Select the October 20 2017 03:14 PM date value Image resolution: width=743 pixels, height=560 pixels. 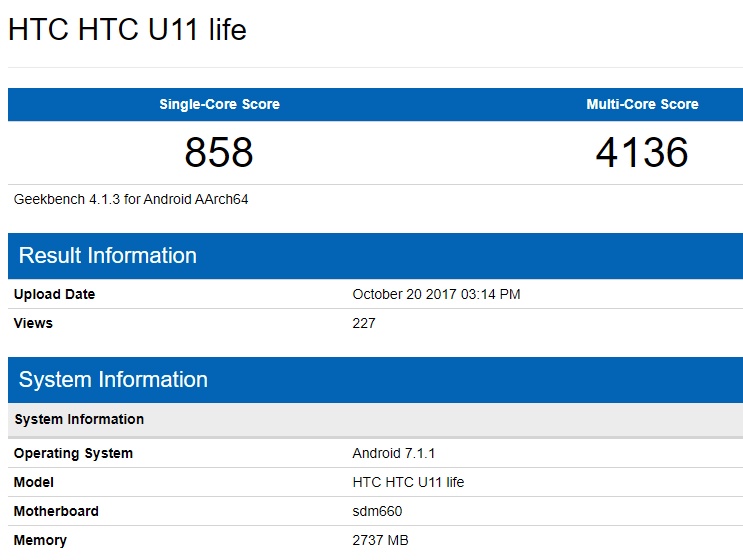[x=436, y=294]
